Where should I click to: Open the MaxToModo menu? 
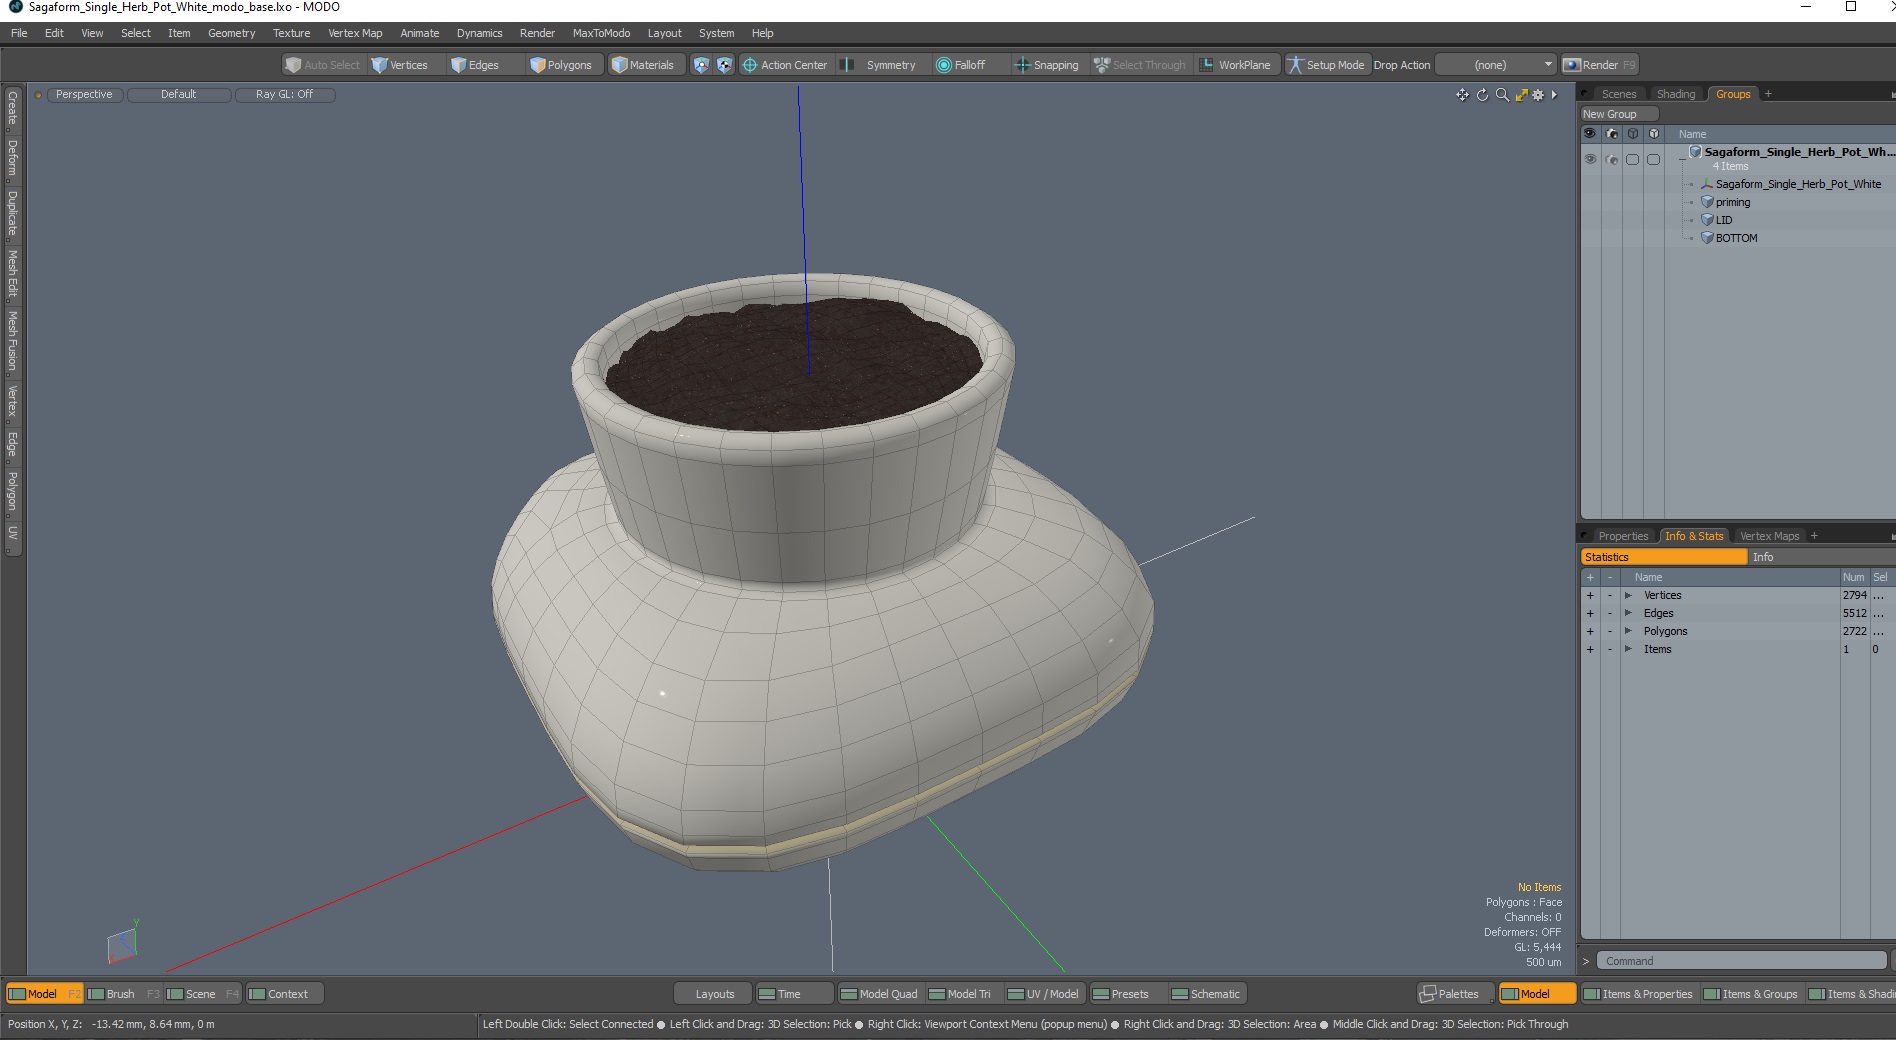pos(601,33)
